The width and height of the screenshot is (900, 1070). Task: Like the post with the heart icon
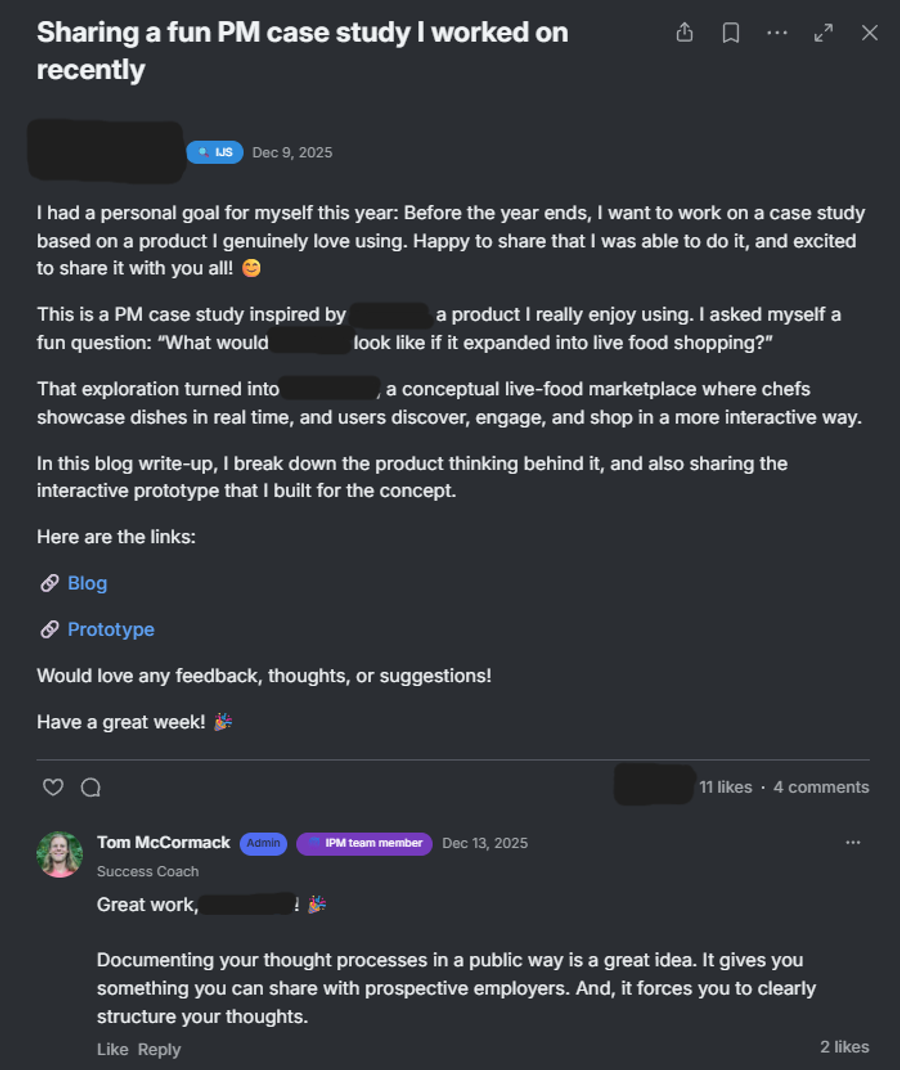pos(52,787)
